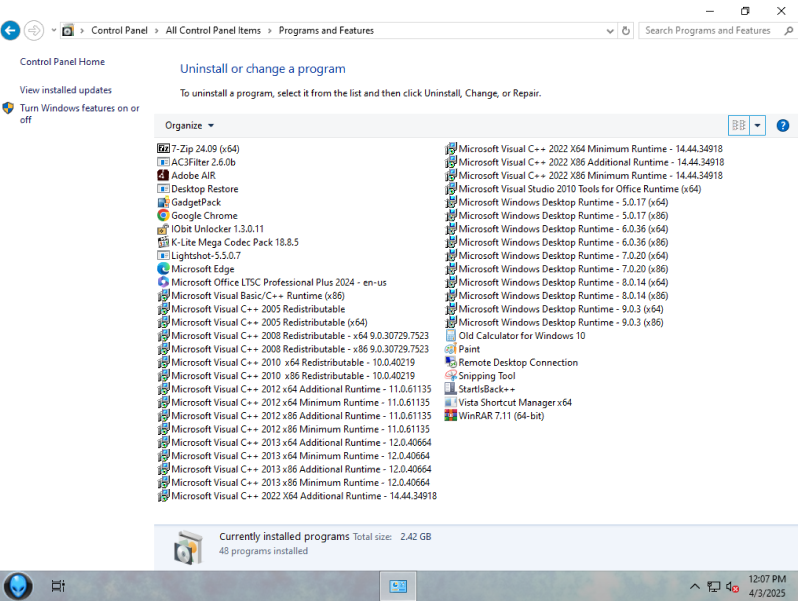Image resolution: width=798 pixels, height=601 pixels.
Task: Select Microsoft Visual Studio 2010 Tools for Office Runtime
Action: tap(573, 189)
